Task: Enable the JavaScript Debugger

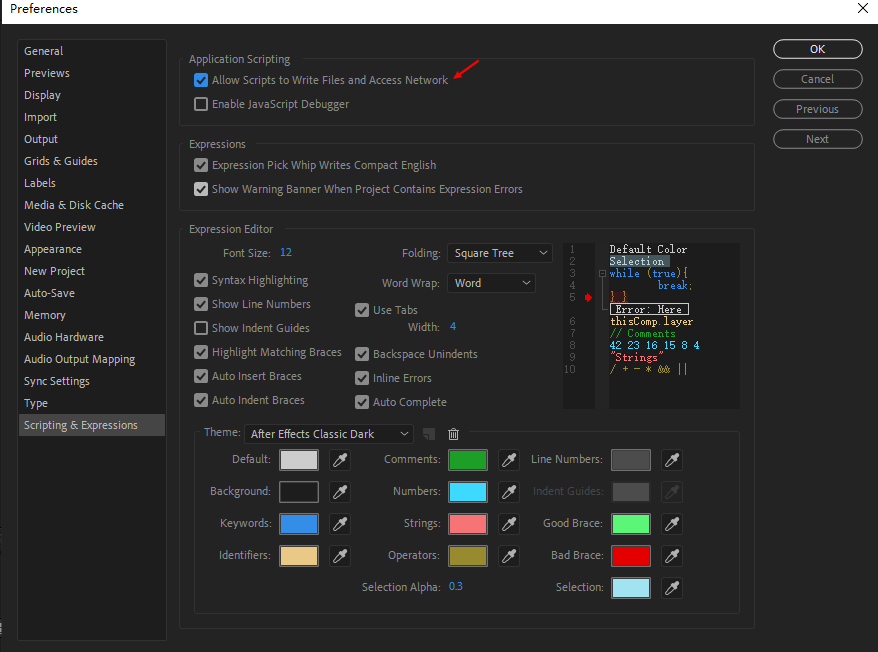Action: pyautogui.click(x=200, y=103)
